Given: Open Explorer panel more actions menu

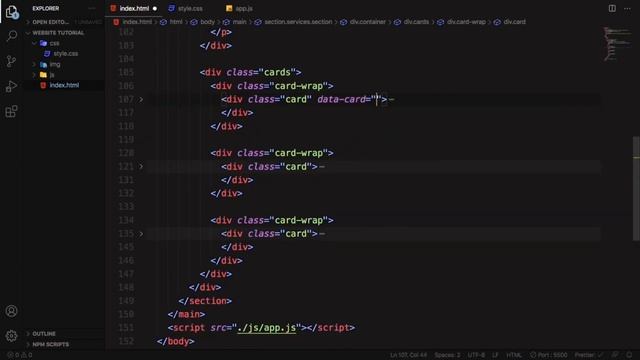Looking at the screenshot, I should click(92, 8).
